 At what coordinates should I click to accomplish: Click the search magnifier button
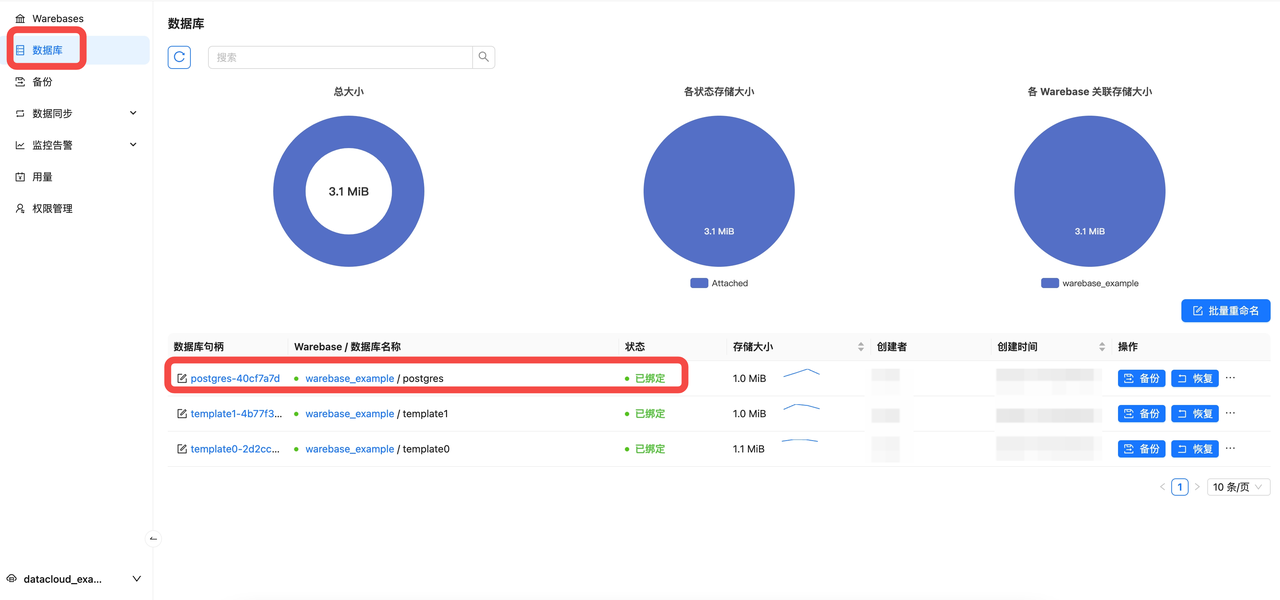pyautogui.click(x=484, y=57)
